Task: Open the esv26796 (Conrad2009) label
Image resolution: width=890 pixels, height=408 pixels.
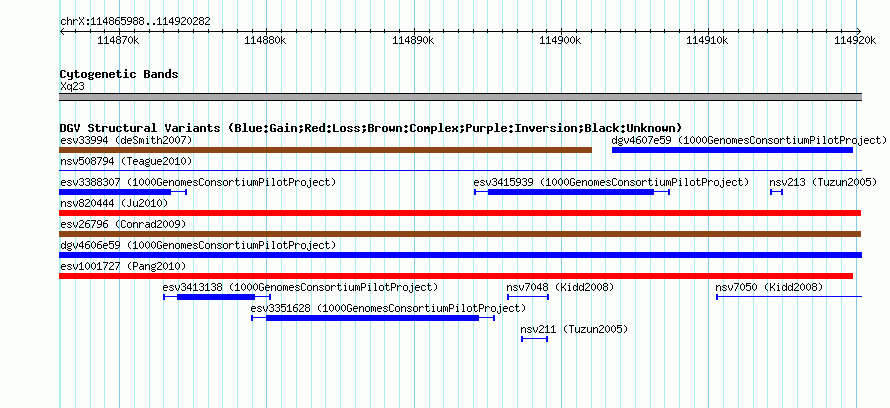Action: coord(123,224)
